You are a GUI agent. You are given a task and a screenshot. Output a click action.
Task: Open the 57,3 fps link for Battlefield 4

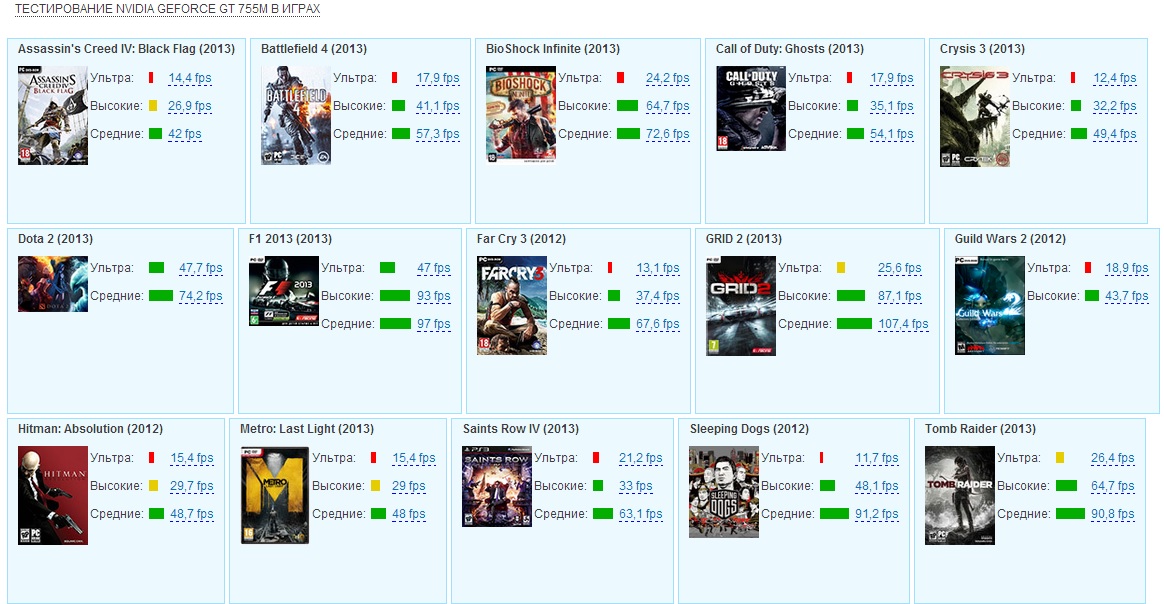(x=438, y=134)
